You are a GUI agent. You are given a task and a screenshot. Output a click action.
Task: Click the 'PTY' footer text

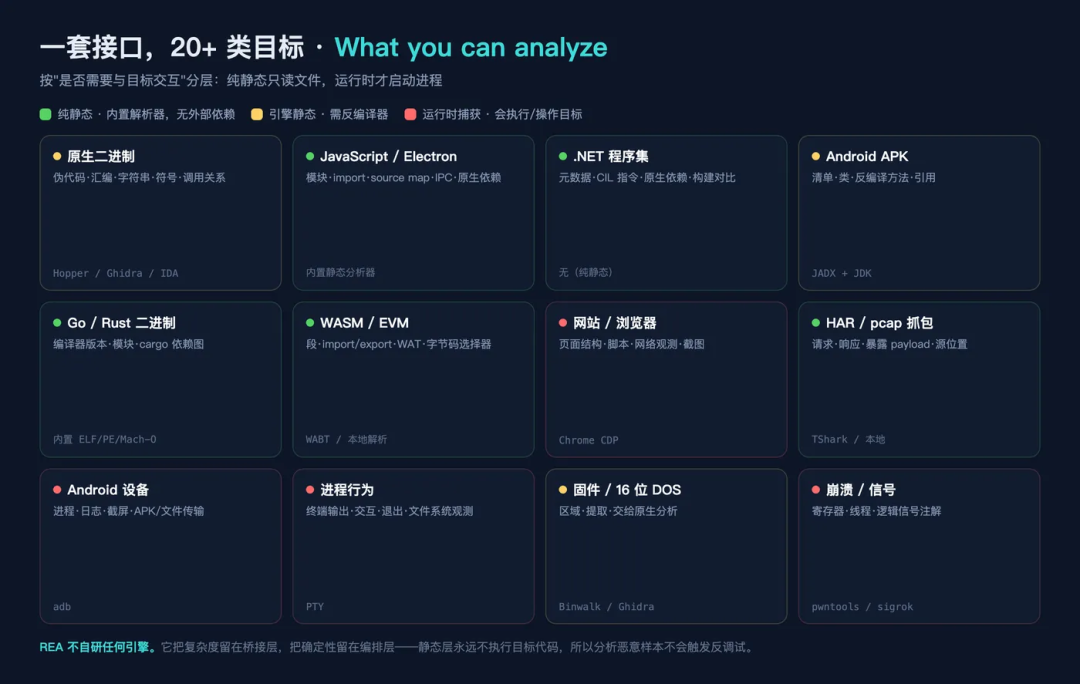315,607
